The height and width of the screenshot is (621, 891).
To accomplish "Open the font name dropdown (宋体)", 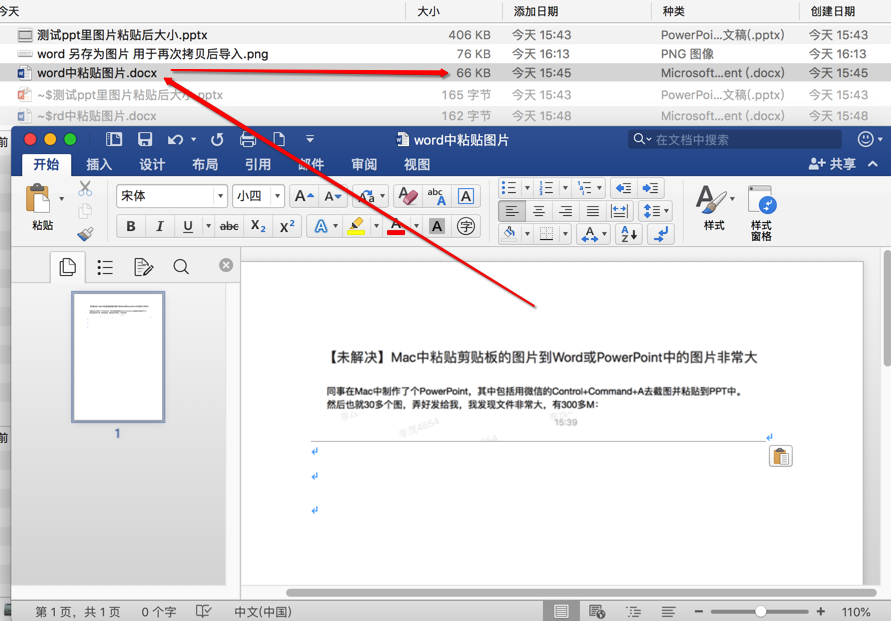I will 220,196.
